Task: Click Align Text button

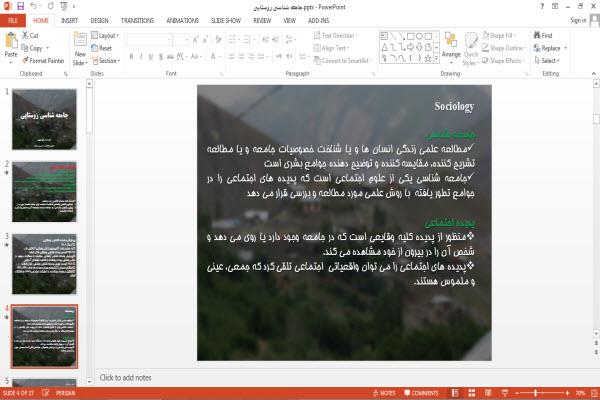Action: [331, 48]
